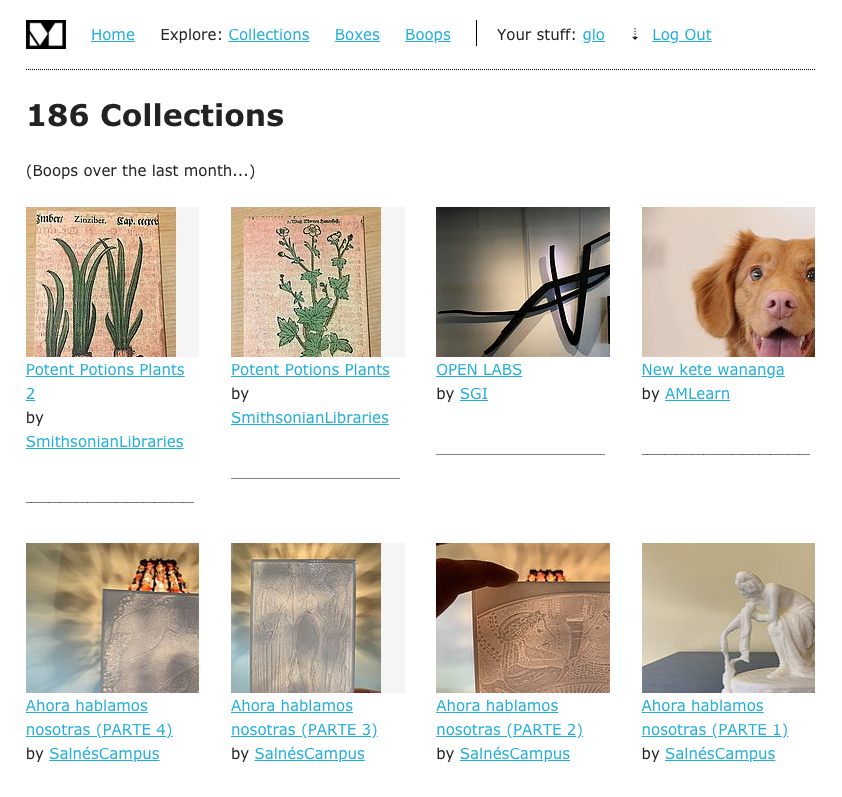842x797 pixels.
Task: Click the SmithsonianLibraries author link
Action: point(104,441)
